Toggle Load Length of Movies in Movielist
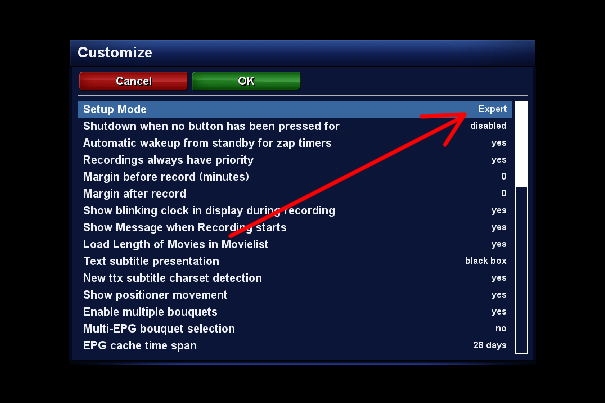 click(295, 244)
